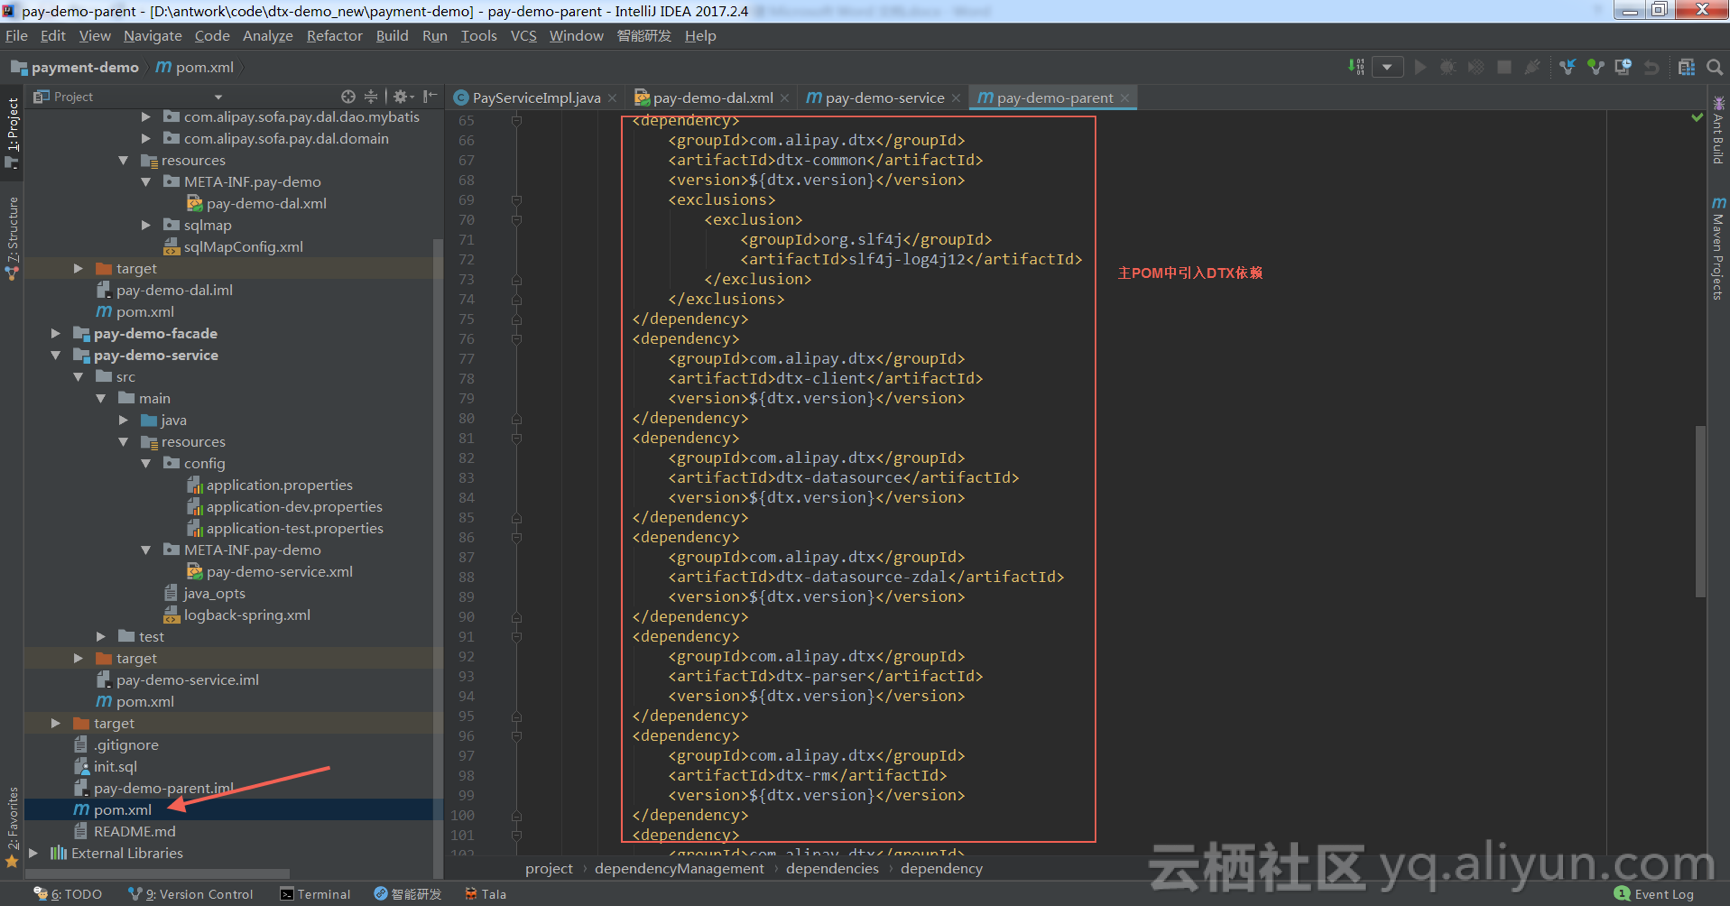1730x906 pixels.
Task: Switch to the pay-demo-service tab
Action: point(884,97)
